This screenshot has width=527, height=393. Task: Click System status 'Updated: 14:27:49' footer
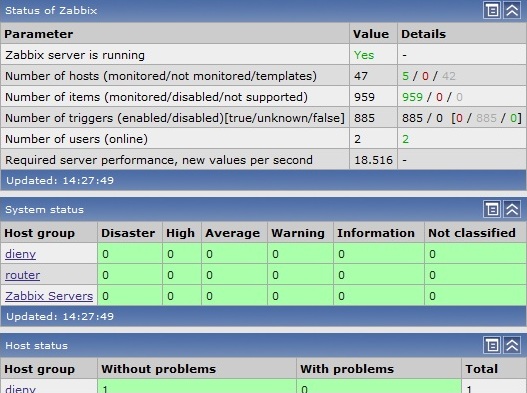click(x=60, y=316)
